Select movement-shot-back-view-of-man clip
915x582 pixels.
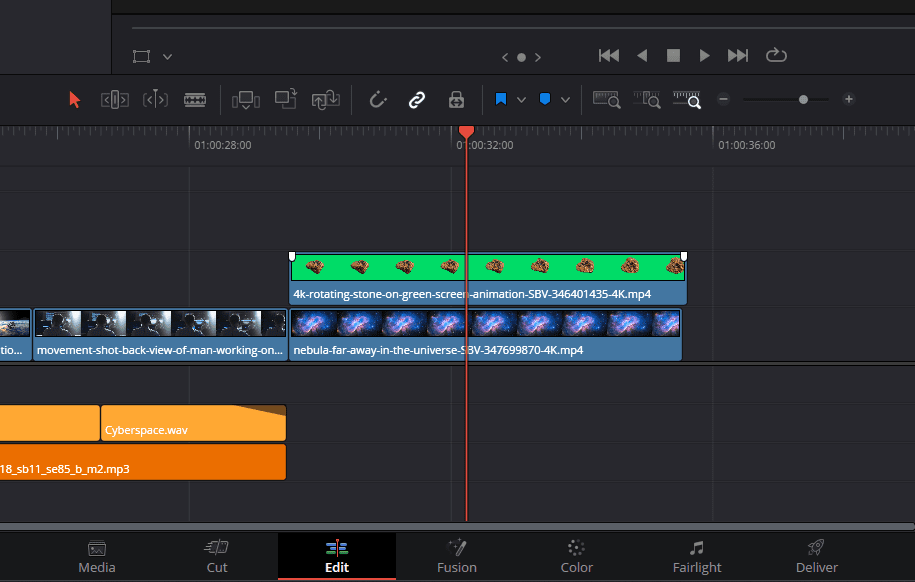160,335
